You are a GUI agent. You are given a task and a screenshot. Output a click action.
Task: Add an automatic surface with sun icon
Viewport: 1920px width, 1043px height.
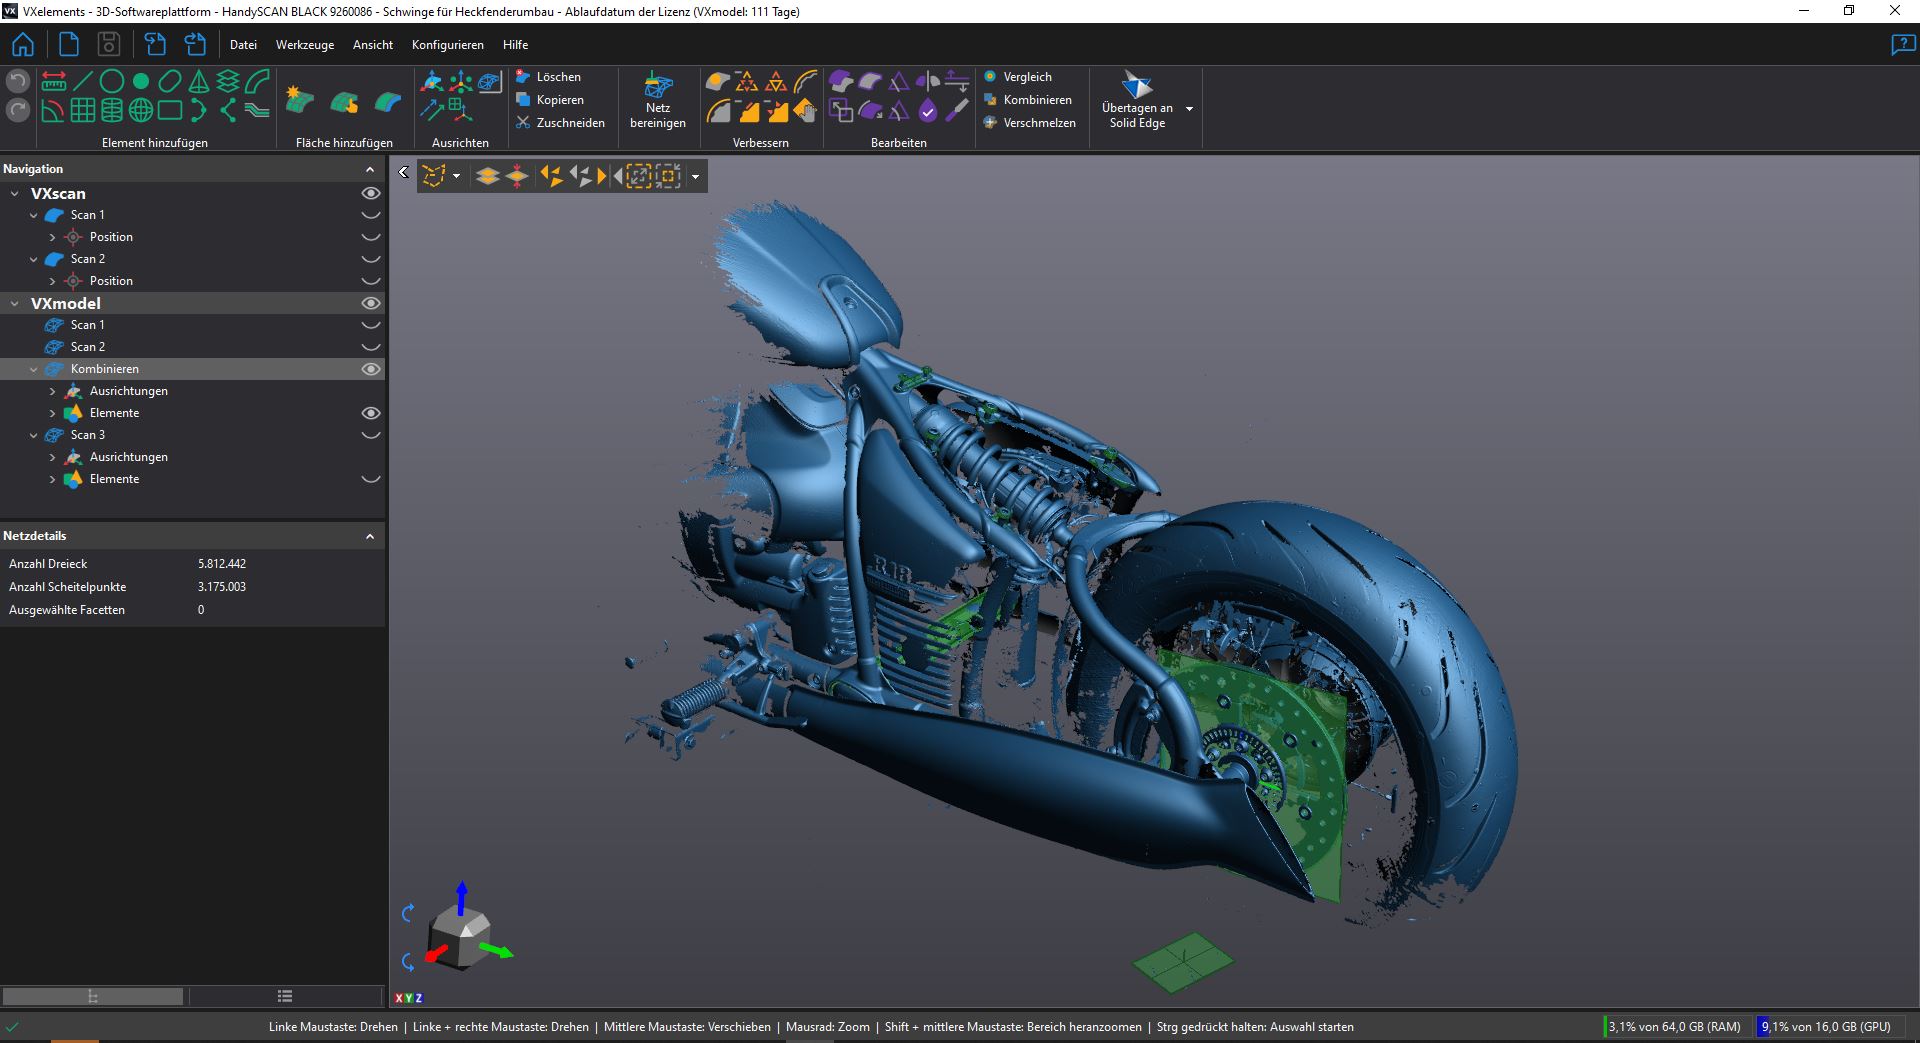pos(299,99)
